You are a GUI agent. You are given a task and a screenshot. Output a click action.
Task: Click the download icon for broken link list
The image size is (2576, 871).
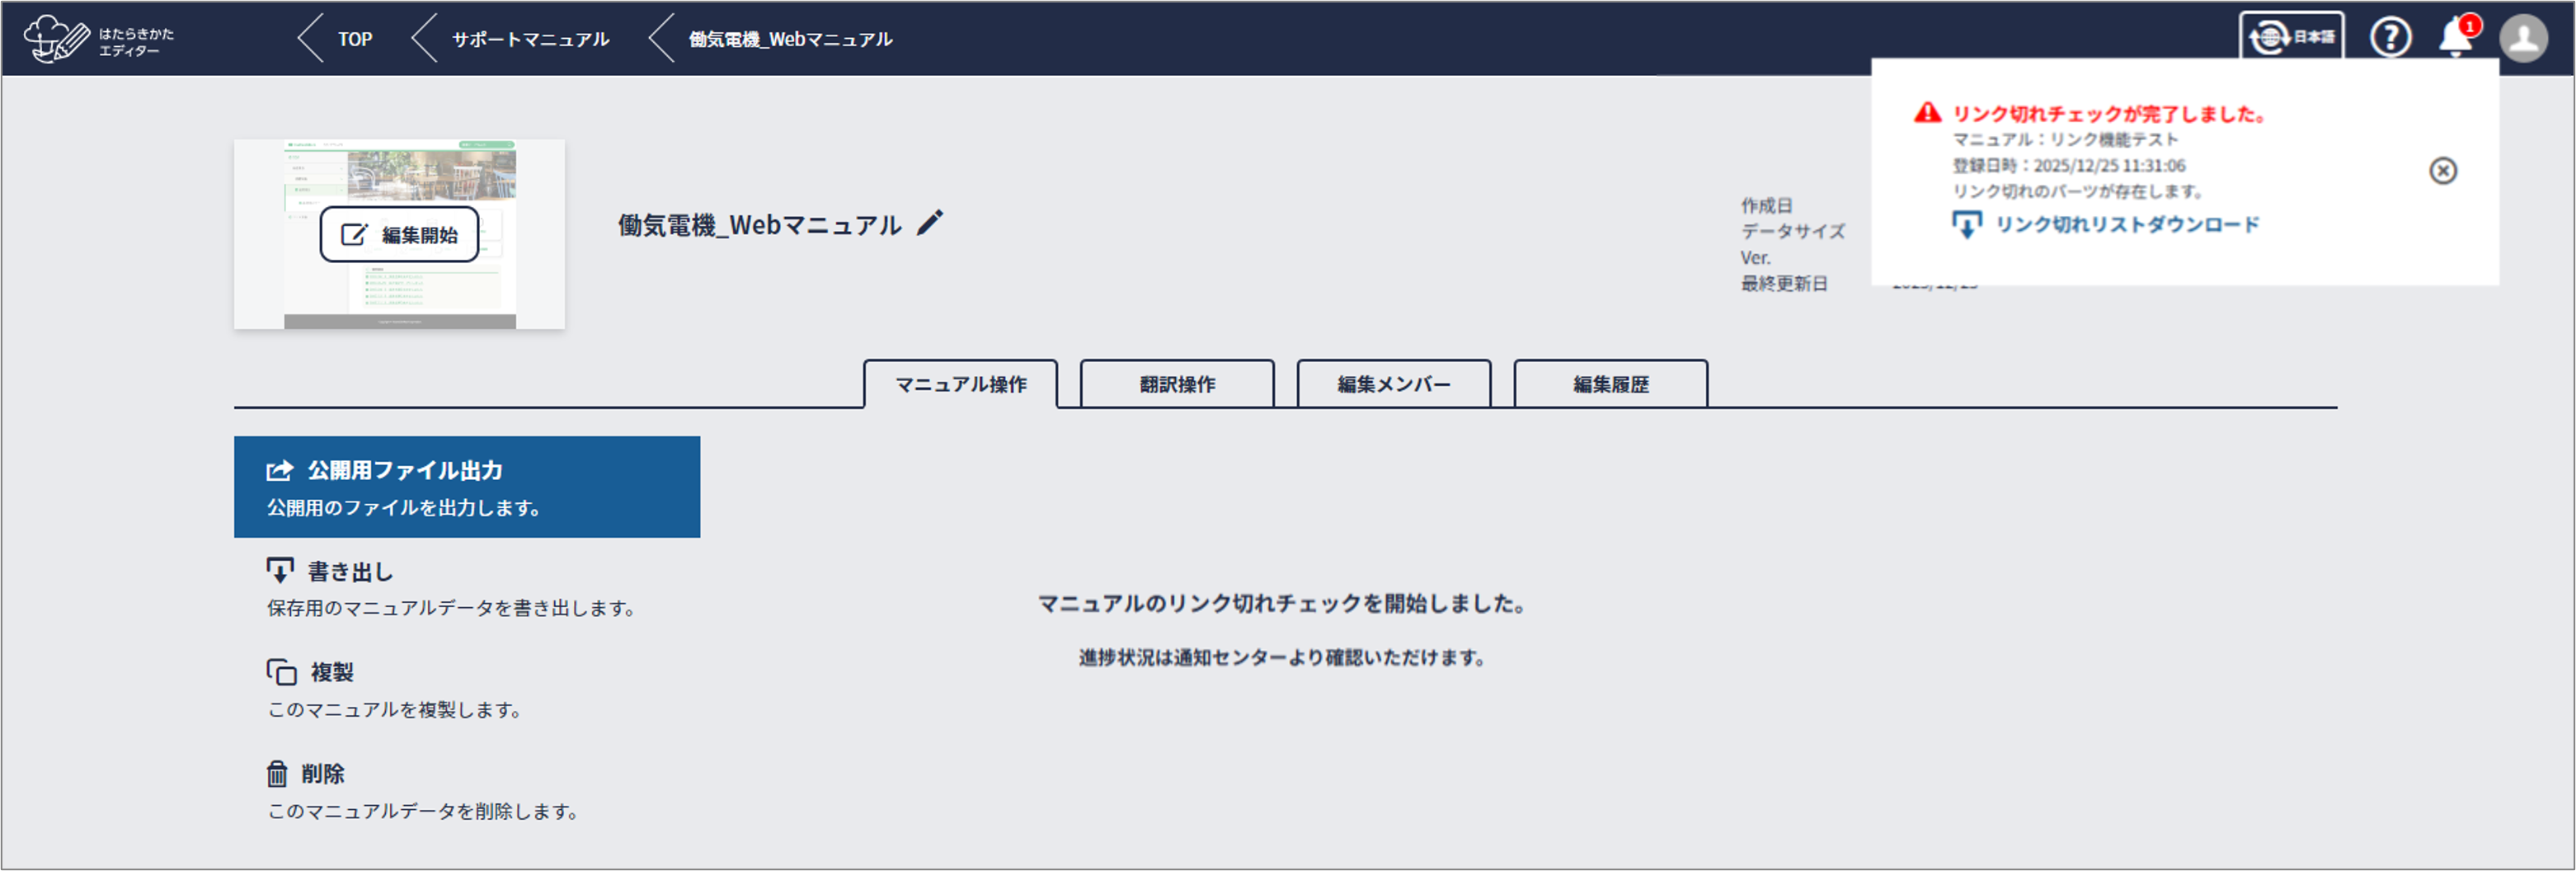[x=1966, y=225]
